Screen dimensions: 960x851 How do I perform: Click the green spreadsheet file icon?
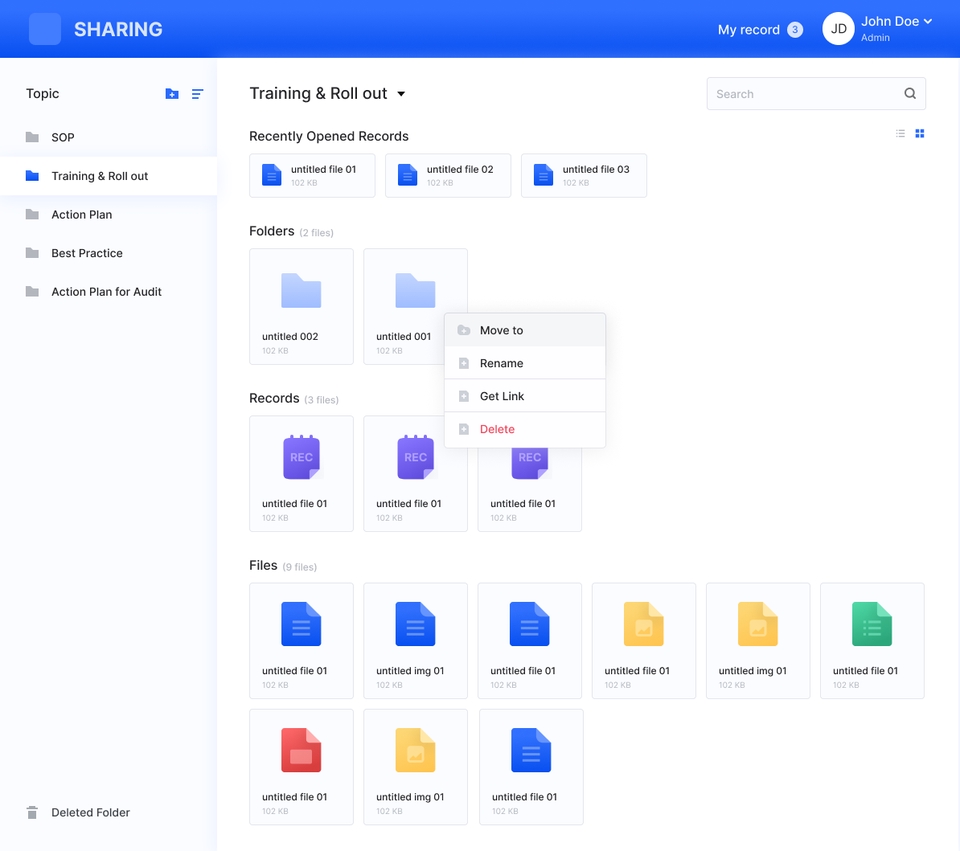click(x=872, y=624)
